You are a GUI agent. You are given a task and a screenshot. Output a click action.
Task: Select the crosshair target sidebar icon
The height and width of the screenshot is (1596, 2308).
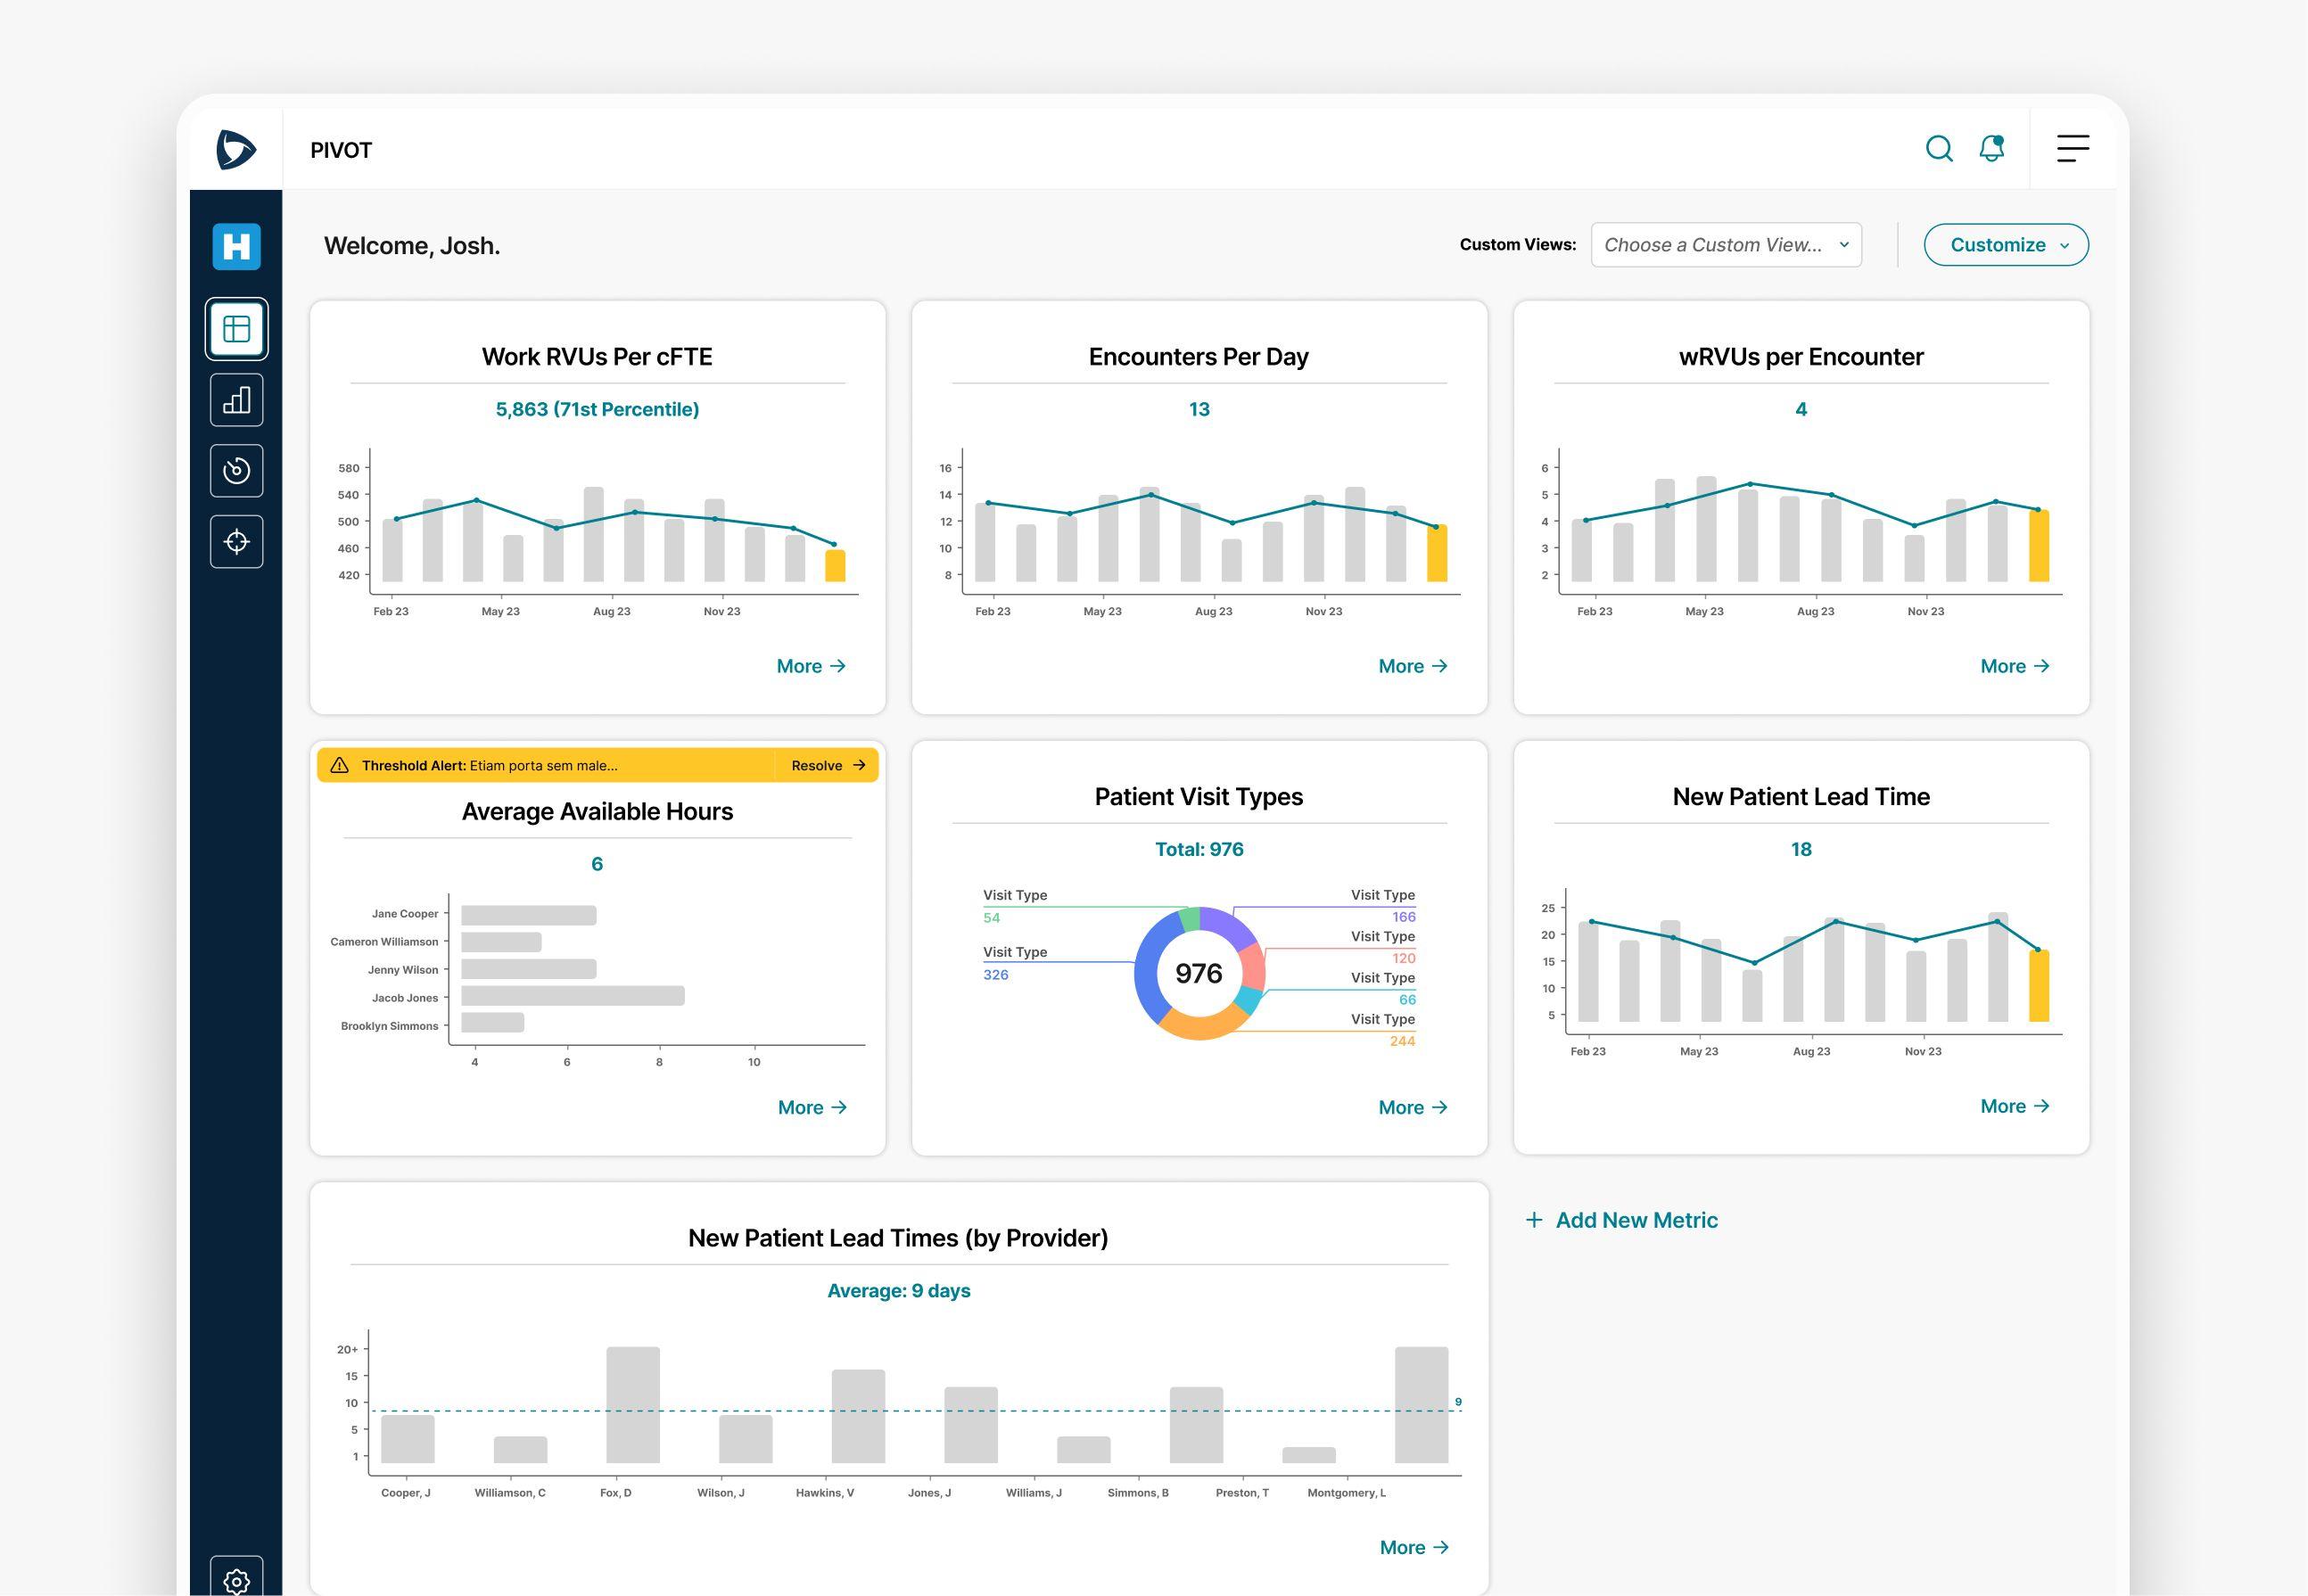point(237,542)
